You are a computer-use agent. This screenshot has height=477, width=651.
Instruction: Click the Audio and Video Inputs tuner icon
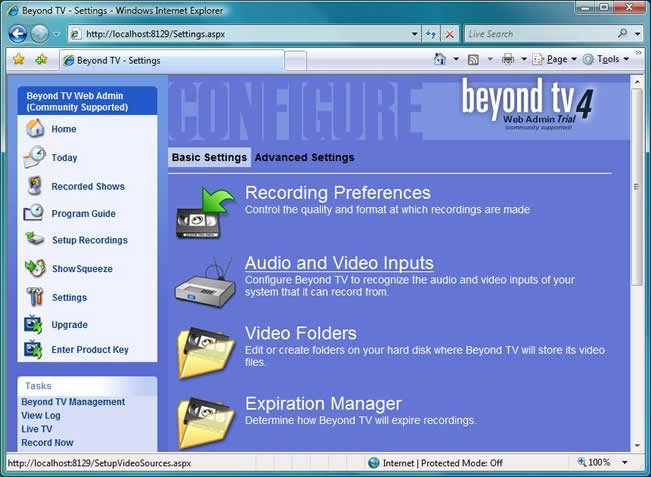[x=205, y=283]
